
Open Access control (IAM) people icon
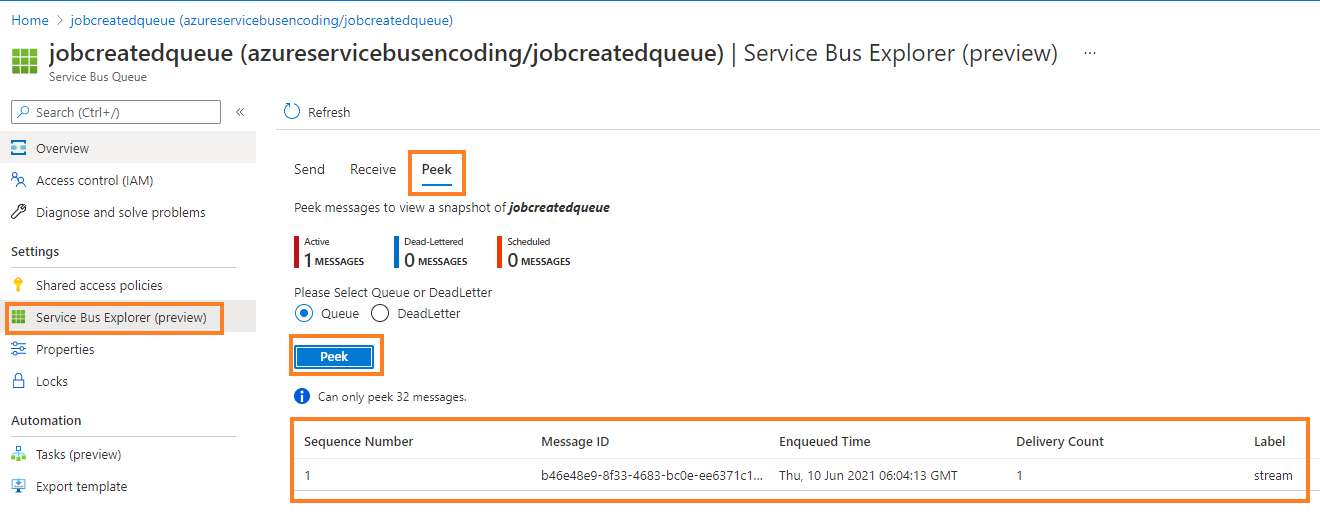pos(18,180)
